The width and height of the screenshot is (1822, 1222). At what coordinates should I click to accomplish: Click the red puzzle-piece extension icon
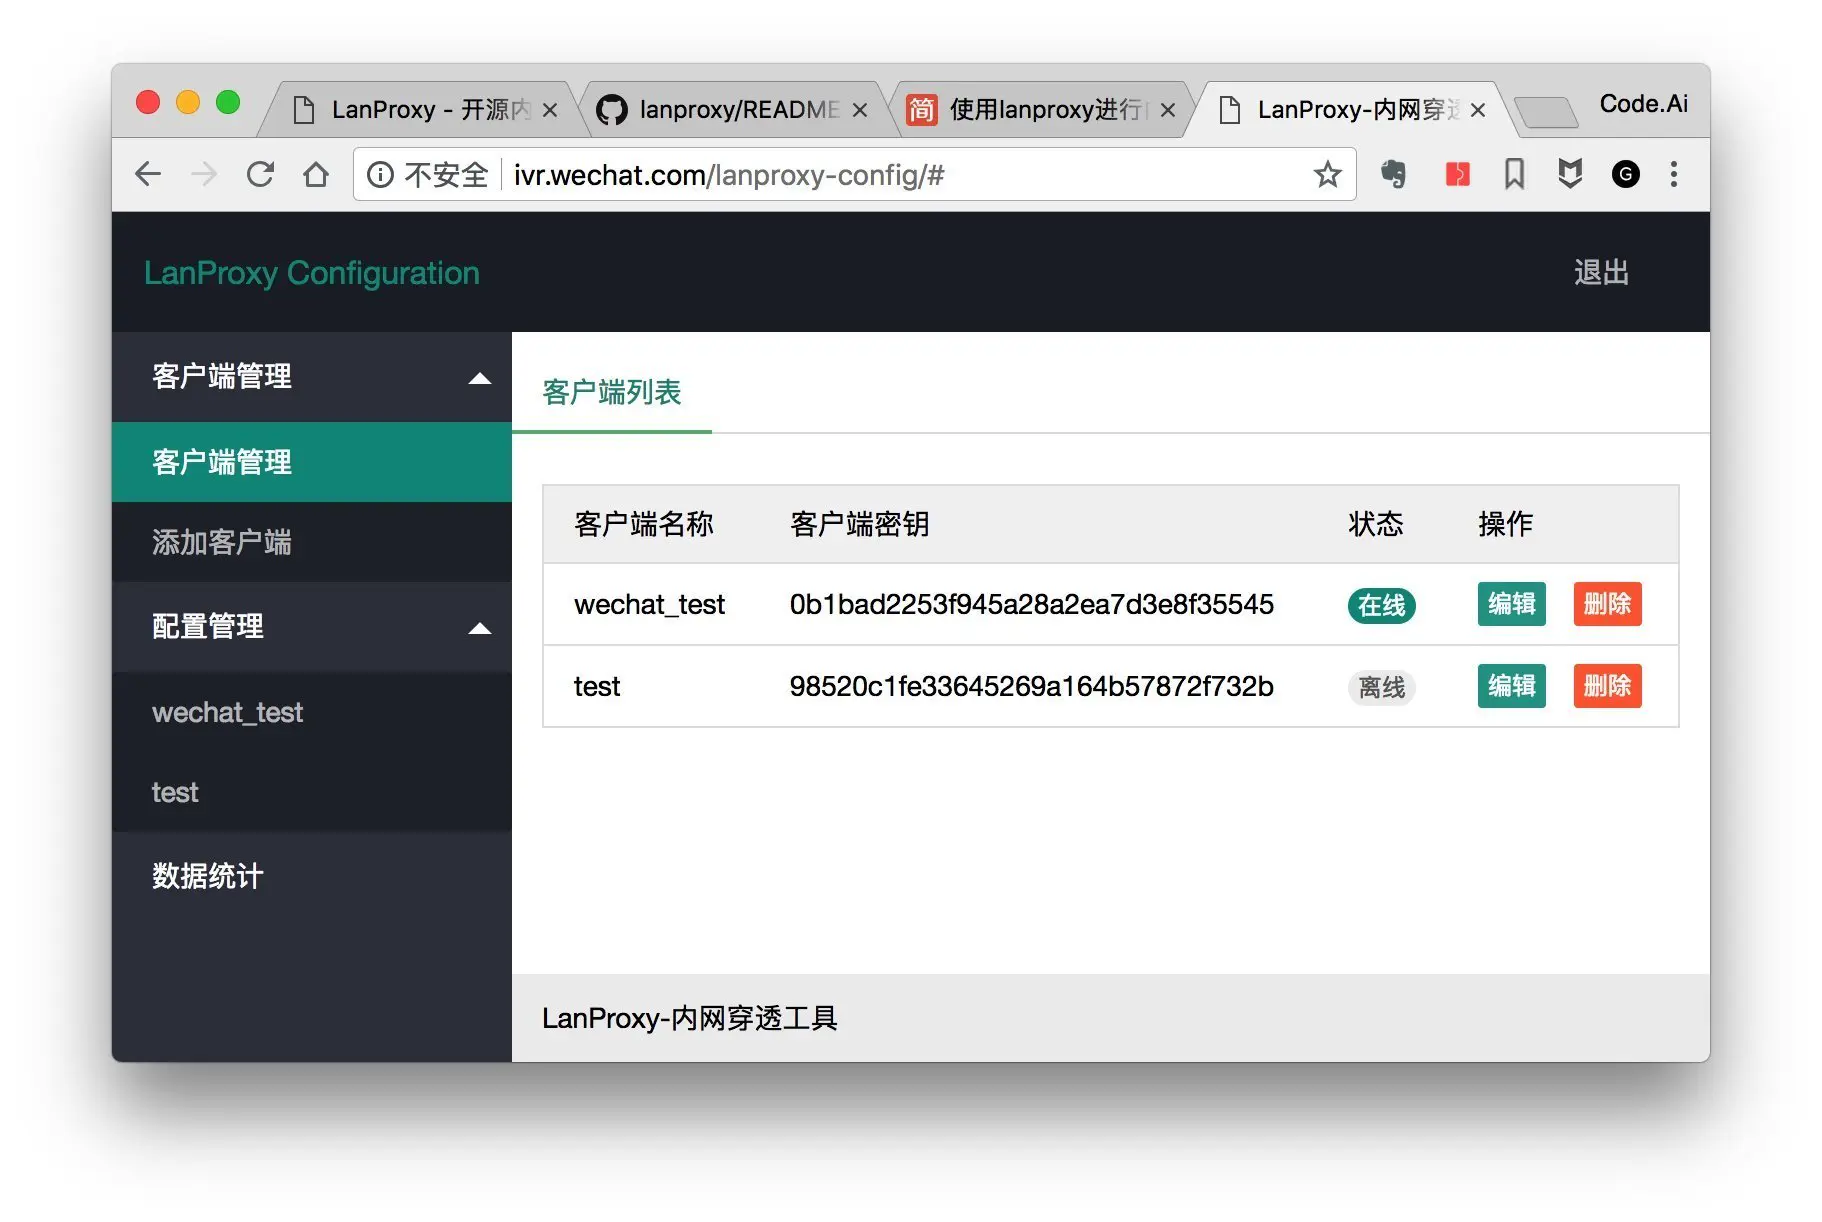[1457, 174]
